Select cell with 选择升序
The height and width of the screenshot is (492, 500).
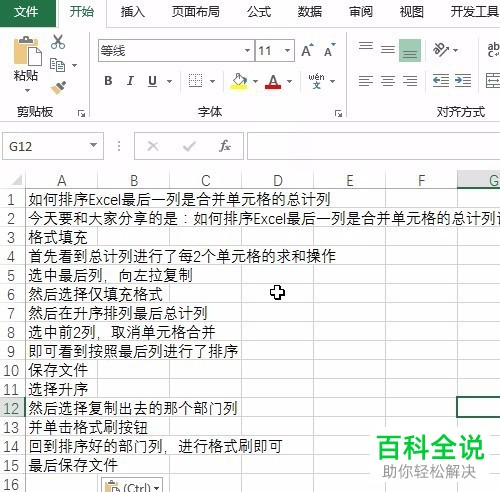(x=61, y=389)
